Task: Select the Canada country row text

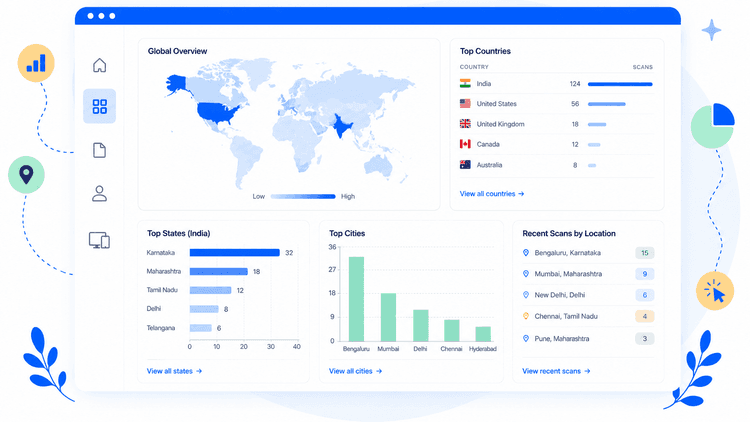Action: click(x=488, y=144)
